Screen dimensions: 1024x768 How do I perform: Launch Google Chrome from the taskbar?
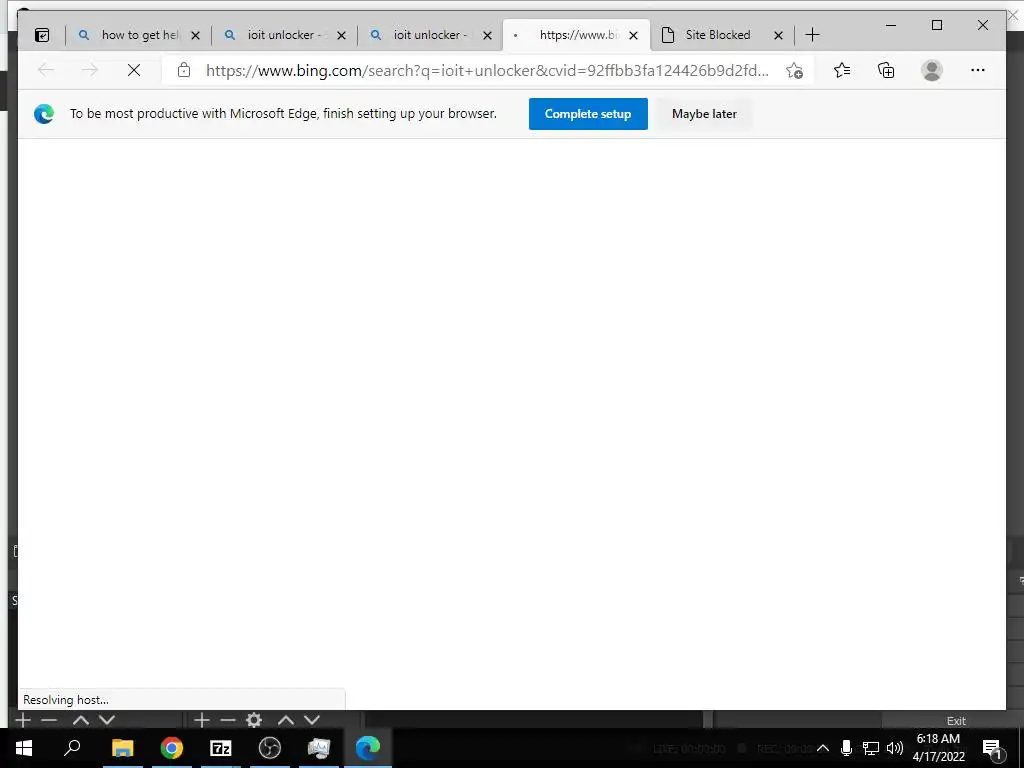[172, 748]
